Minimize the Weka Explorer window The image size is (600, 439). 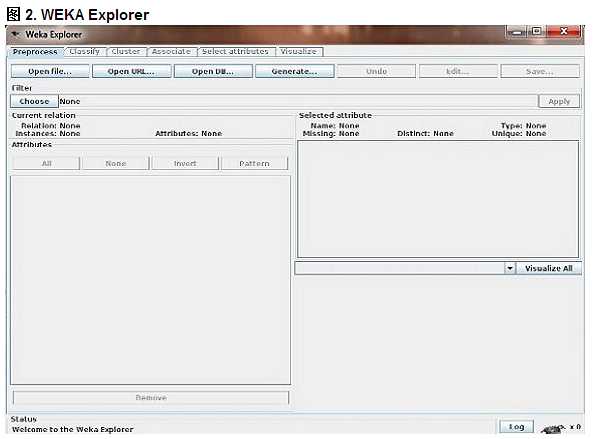(517, 32)
